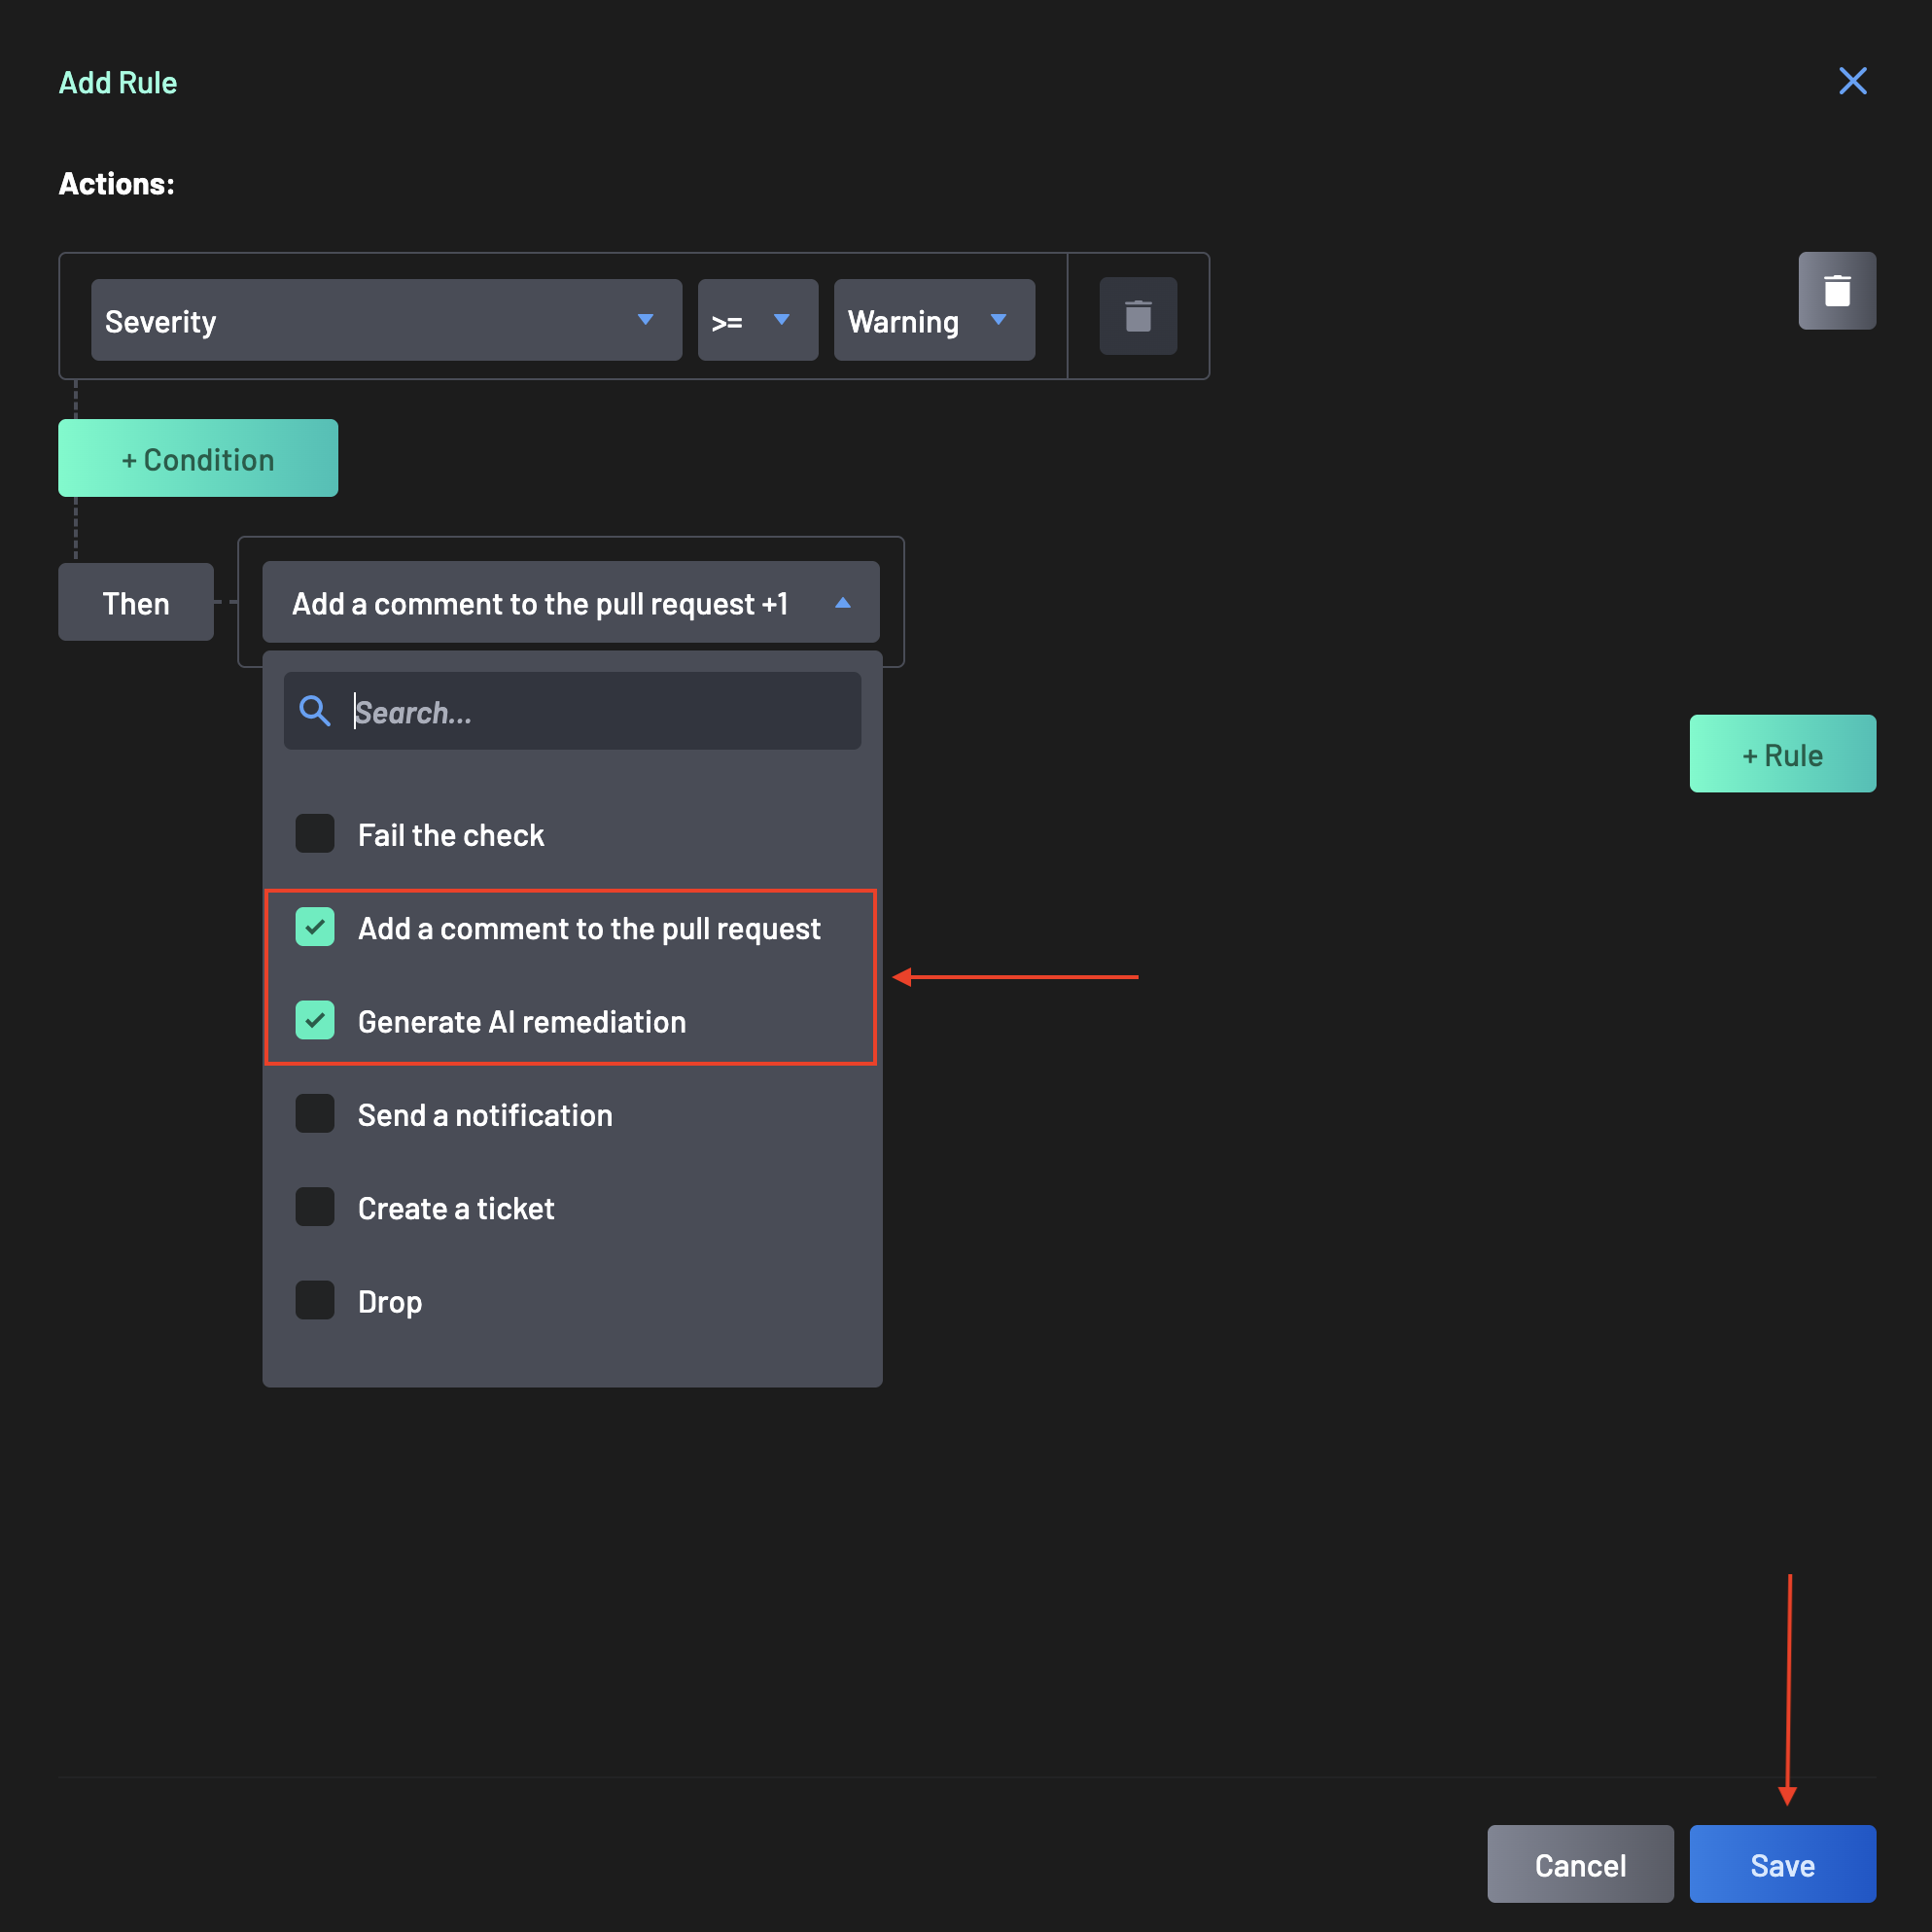Select the Drop action checkbox
Image resolution: width=1932 pixels, height=1932 pixels.
[x=315, y=1300]
